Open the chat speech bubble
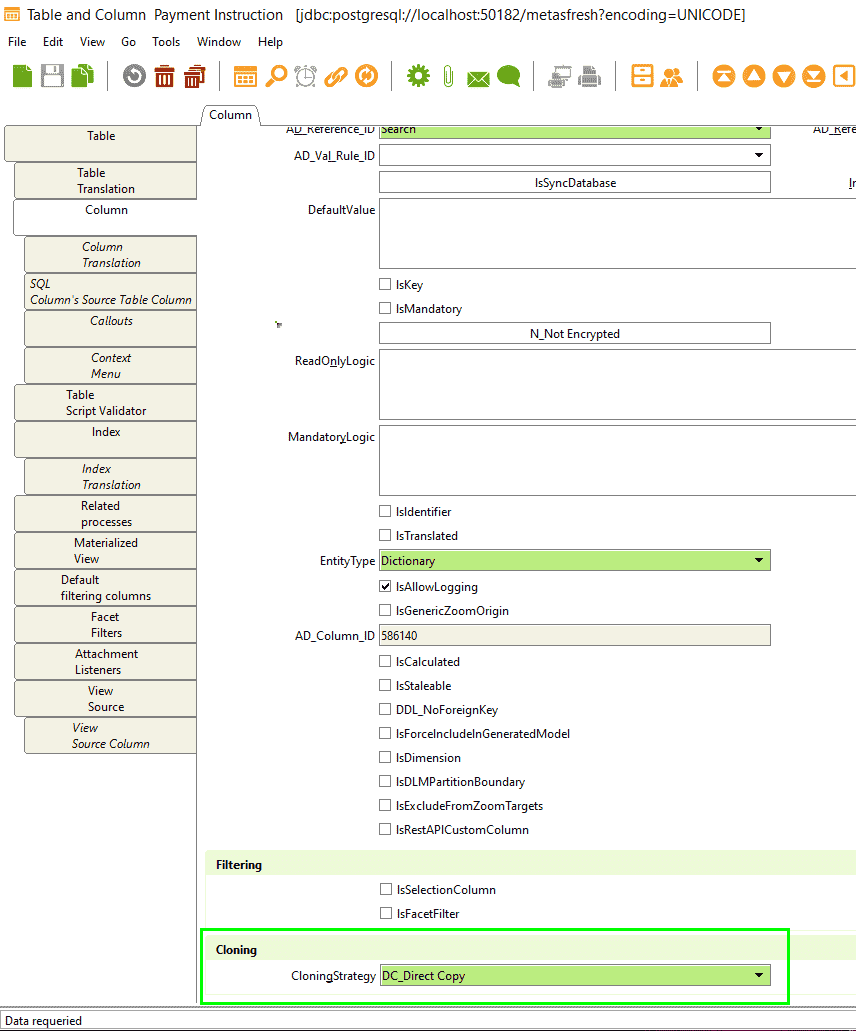 click(x=509, y=76)
